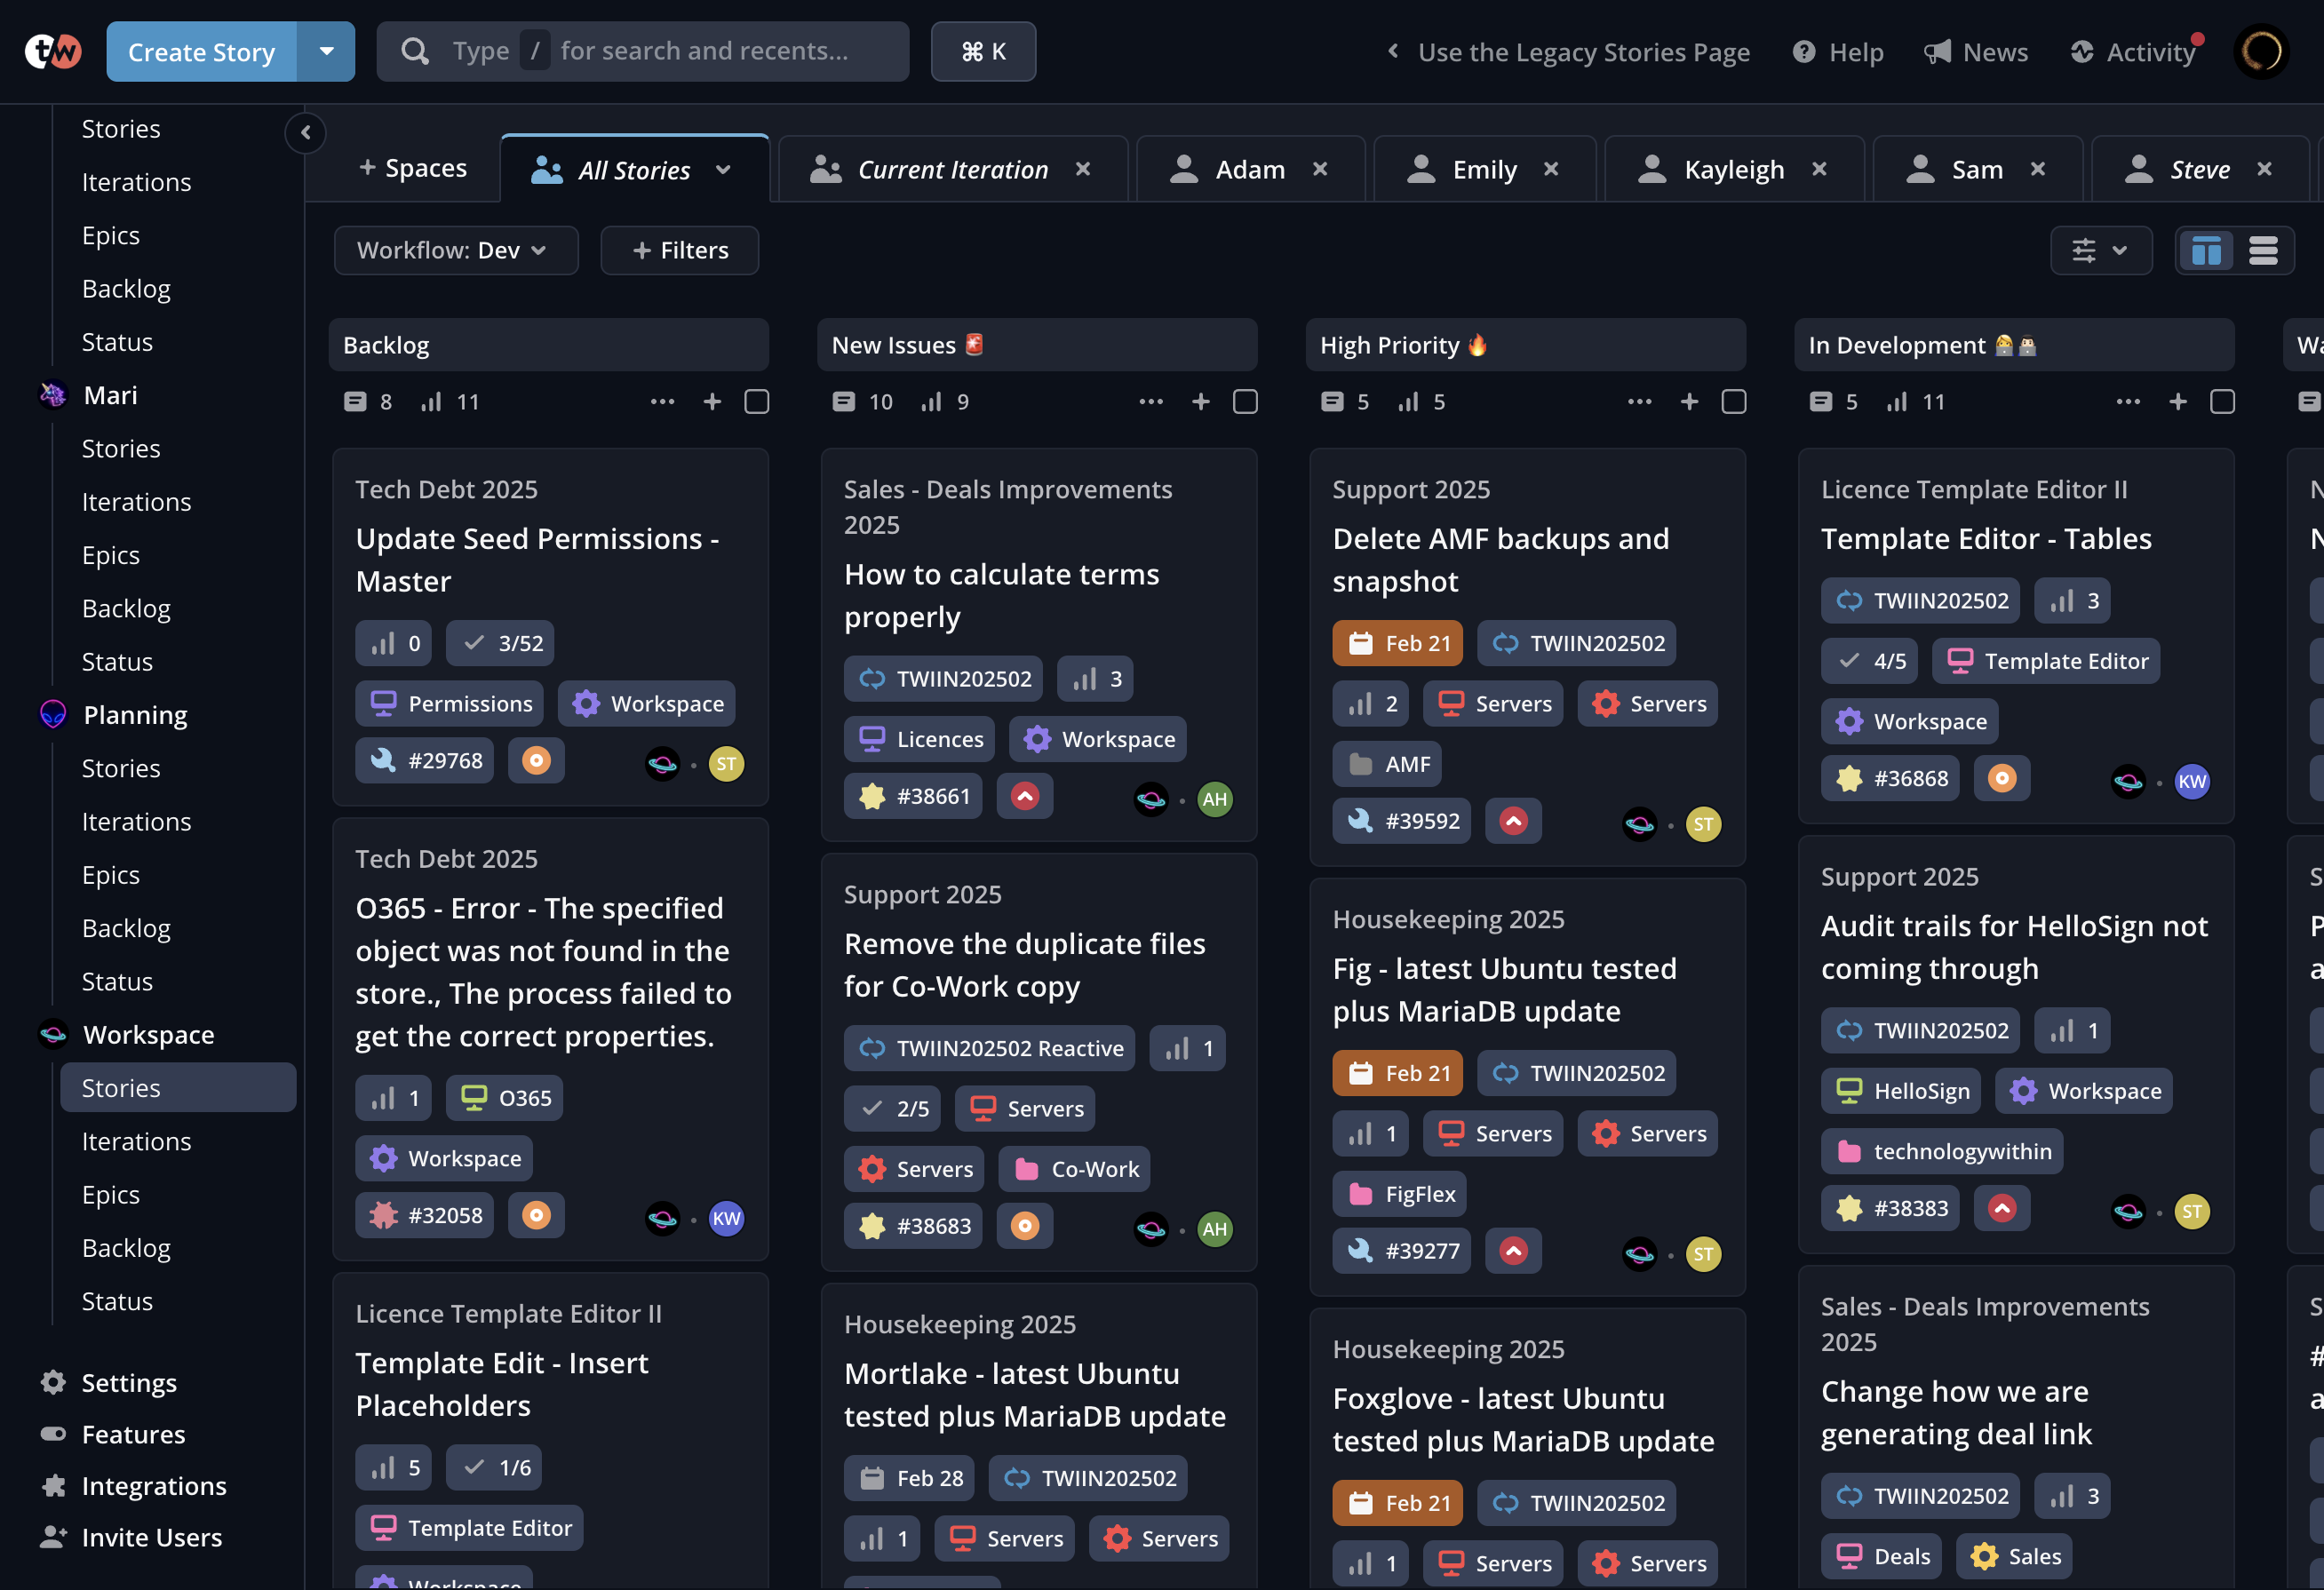2324x1590 pixels.
Task: Open Integrations puzzle icon
Action: (x=52, y=1486)
